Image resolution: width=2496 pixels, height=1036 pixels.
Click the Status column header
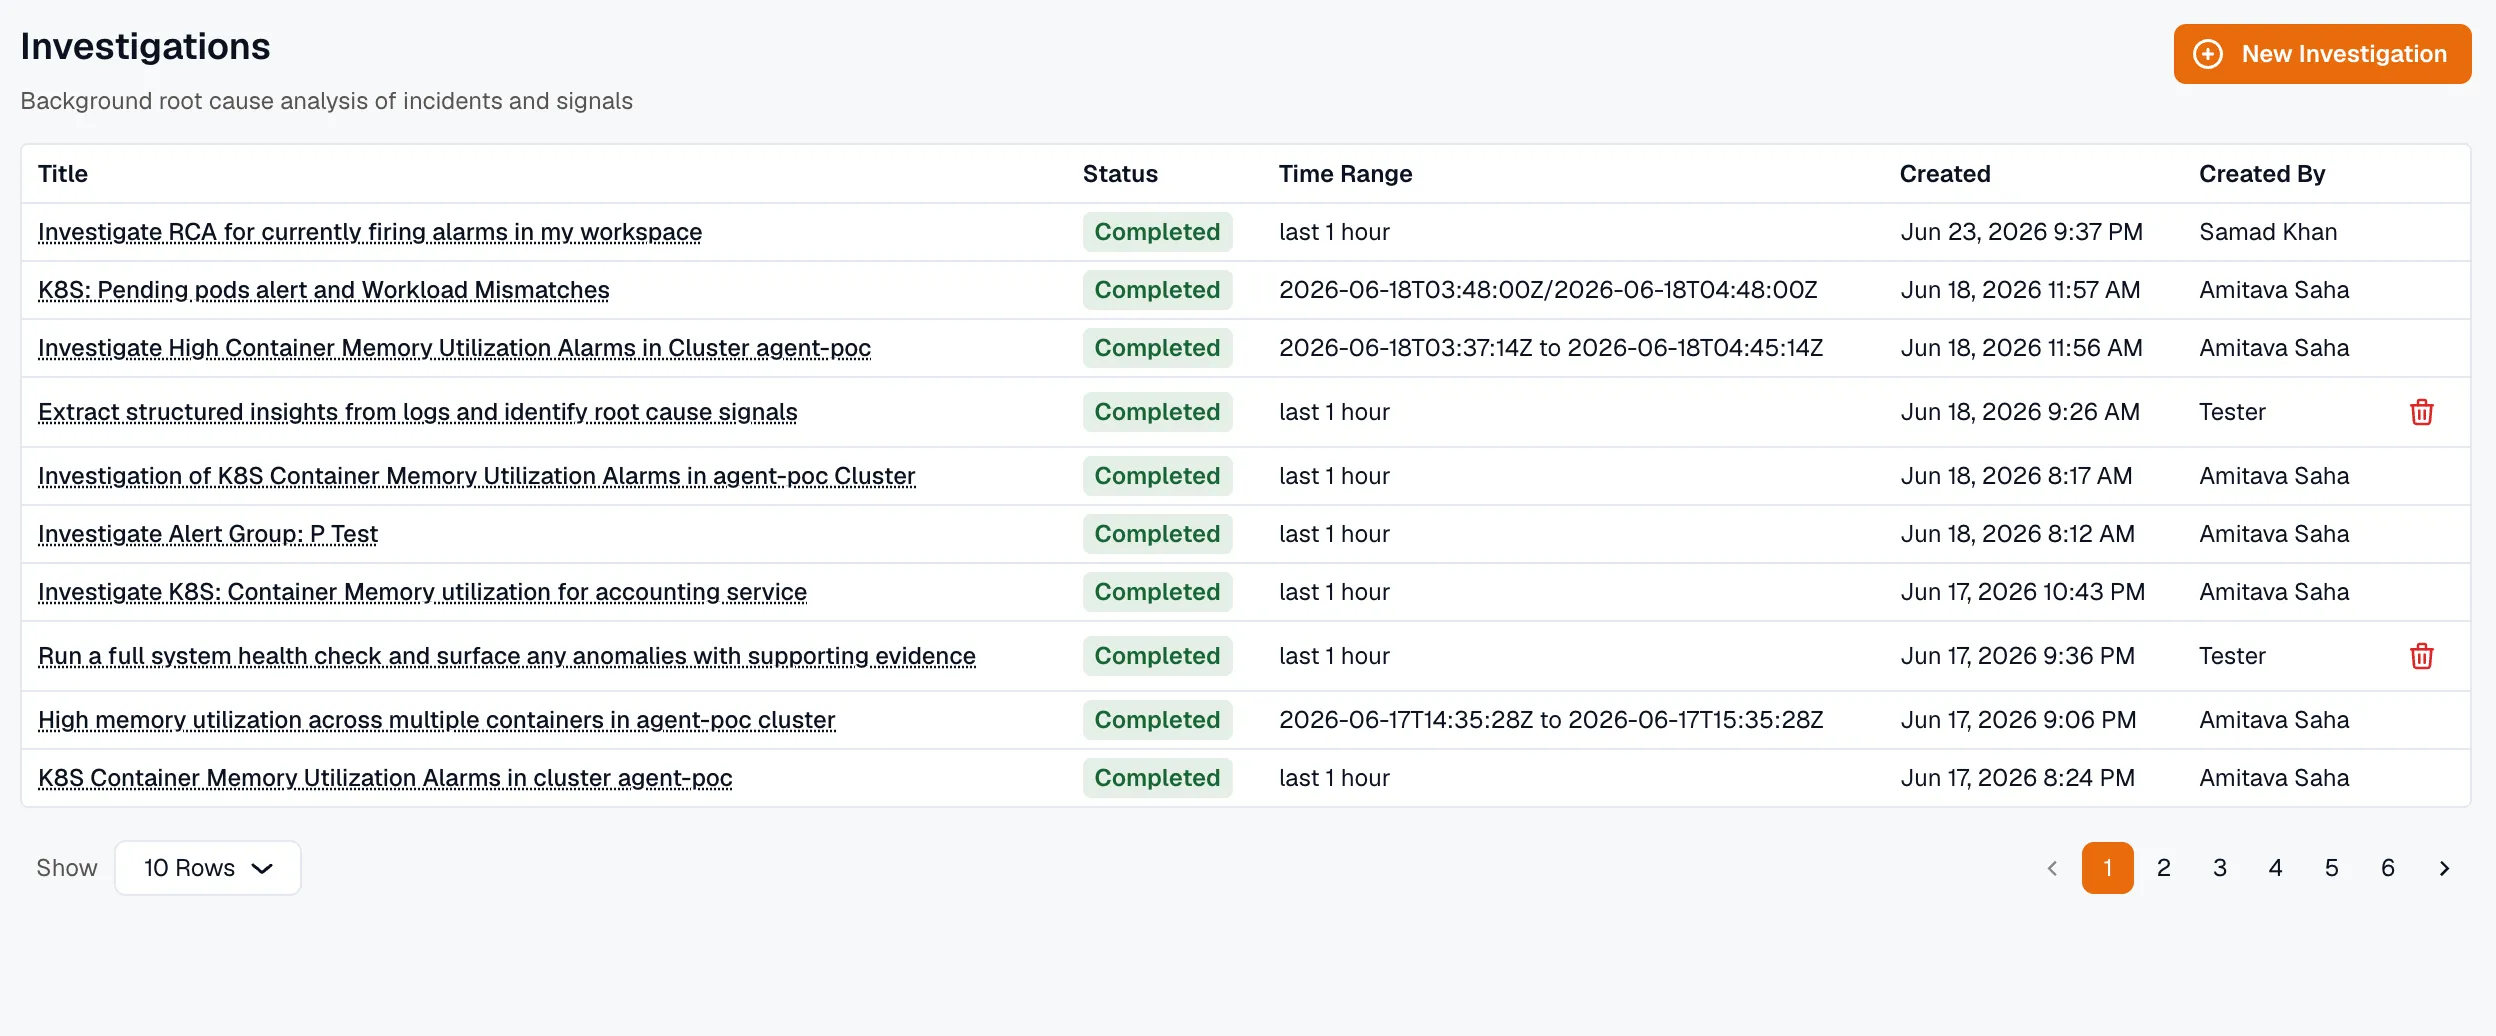click(x=1120, y=174)
